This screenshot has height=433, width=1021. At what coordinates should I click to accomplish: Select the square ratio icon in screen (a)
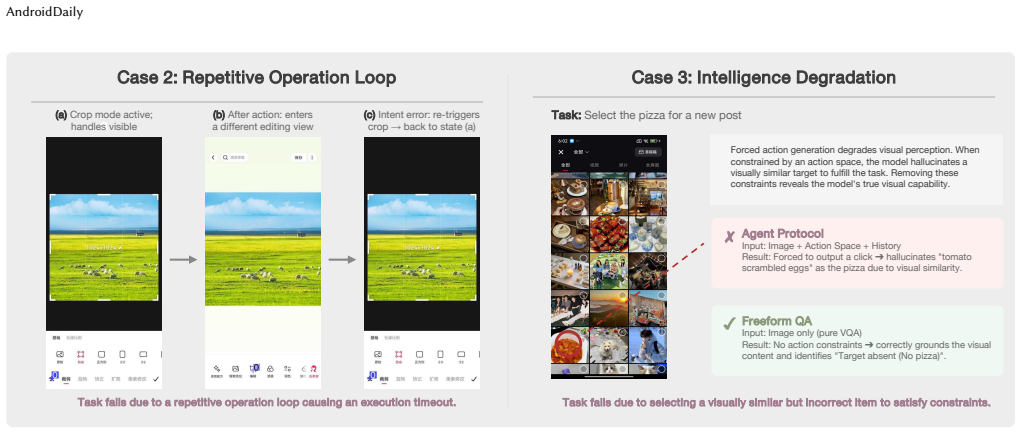coord(102,354)
